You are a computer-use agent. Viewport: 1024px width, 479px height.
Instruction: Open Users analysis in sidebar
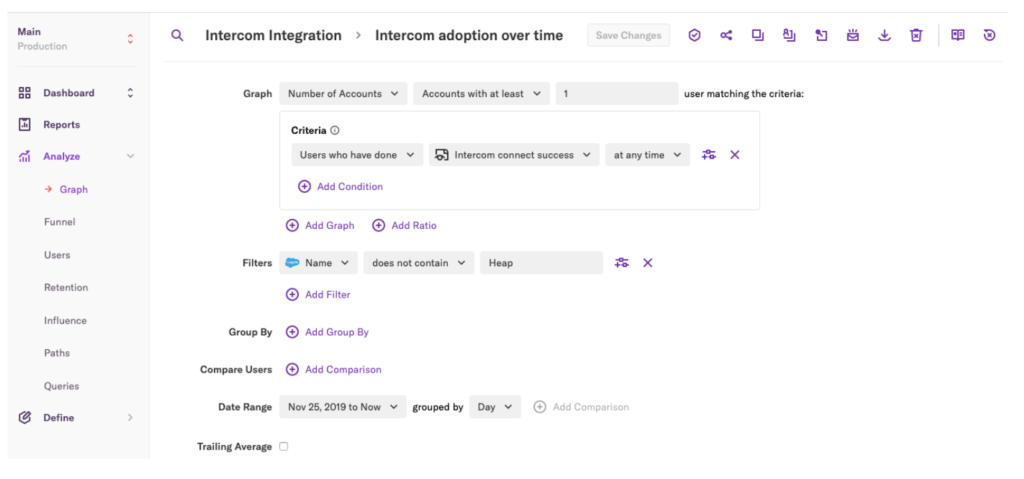click(57, 255)
